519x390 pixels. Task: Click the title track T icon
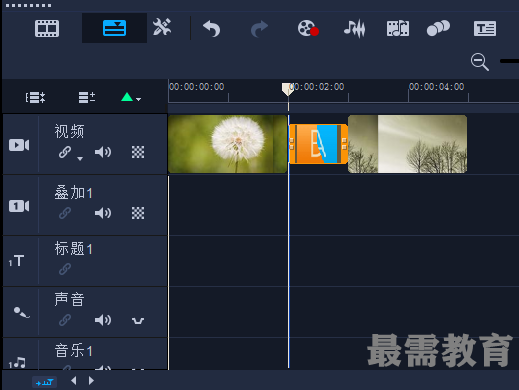pos(17,261)
